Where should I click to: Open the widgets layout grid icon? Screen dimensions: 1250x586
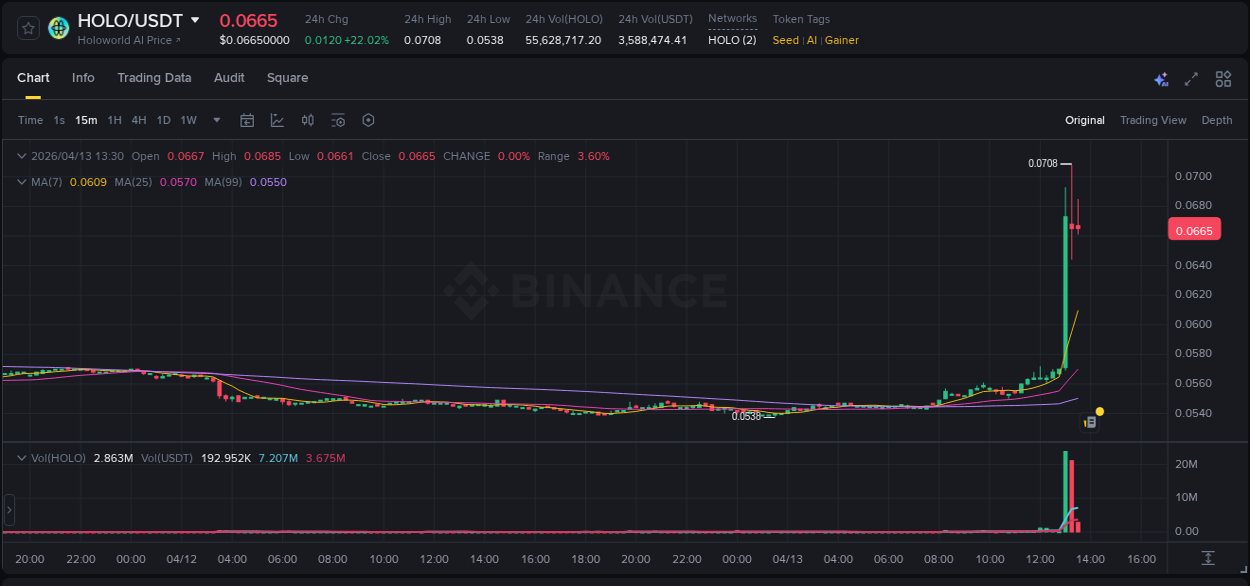(1223, 78)
